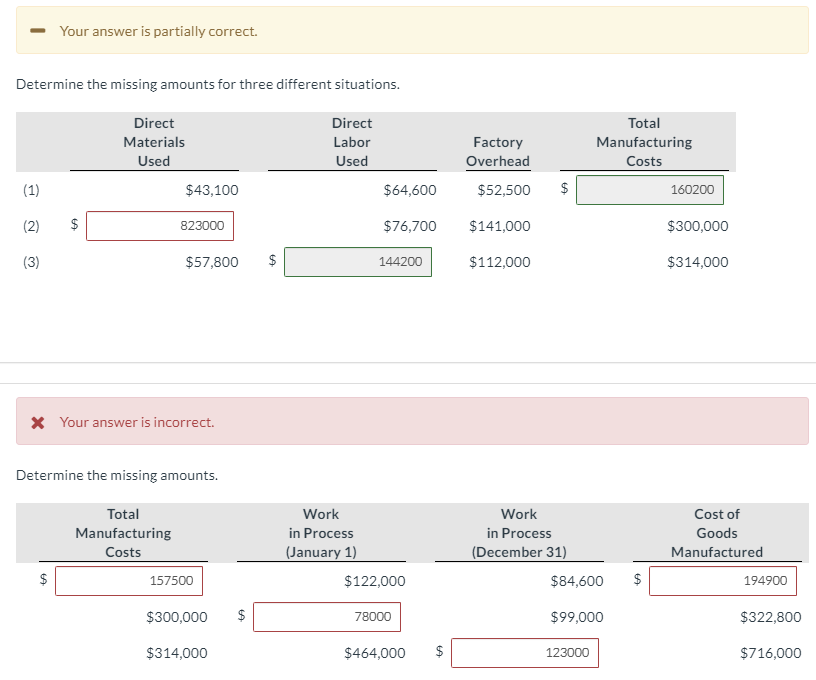Click the situation (2) row label
Image resolution: width=816 pixels, height=680 pixels.
point(31,226)
